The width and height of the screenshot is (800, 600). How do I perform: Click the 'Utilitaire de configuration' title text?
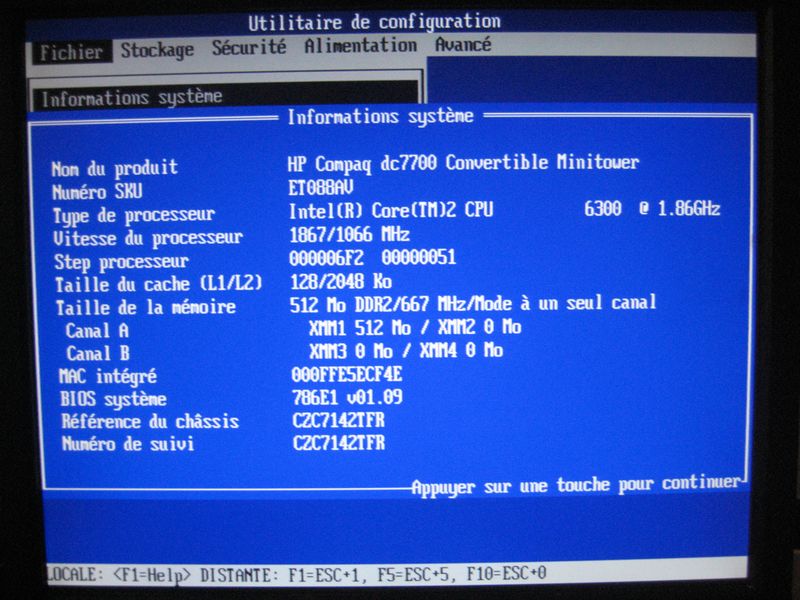click(374, 22)
